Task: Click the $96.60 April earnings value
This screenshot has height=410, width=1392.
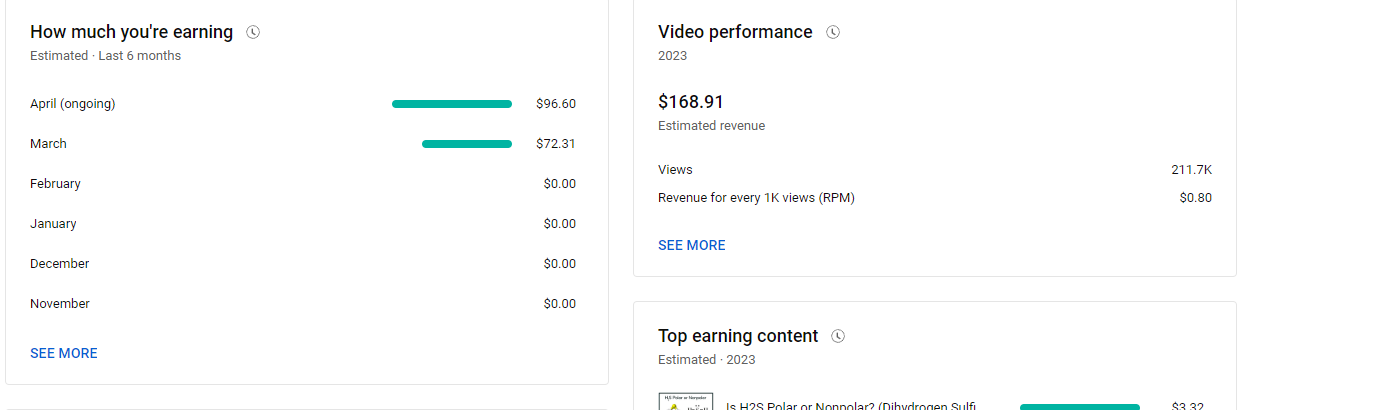Action: click(556, 104)
